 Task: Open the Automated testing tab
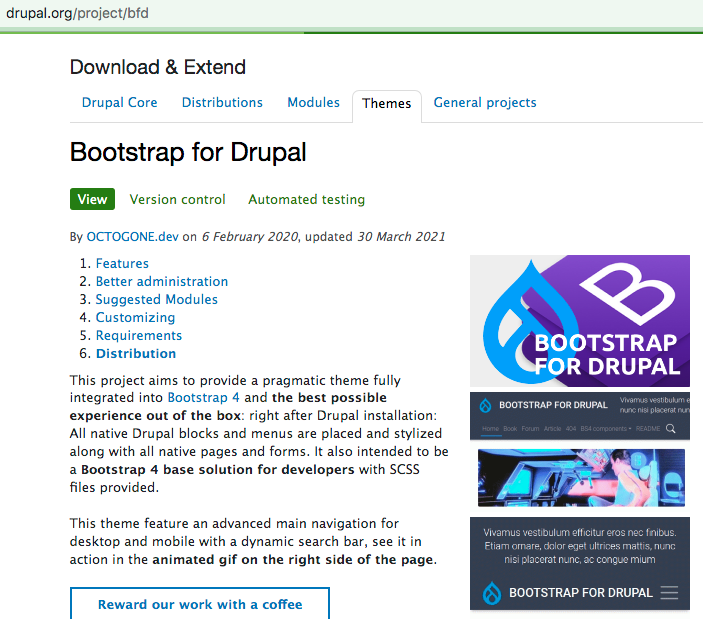307,199
